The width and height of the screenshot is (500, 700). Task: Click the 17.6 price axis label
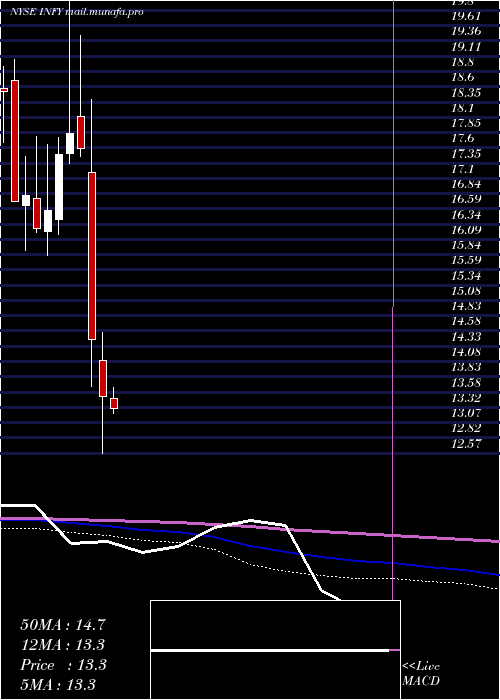coord(462,138)
